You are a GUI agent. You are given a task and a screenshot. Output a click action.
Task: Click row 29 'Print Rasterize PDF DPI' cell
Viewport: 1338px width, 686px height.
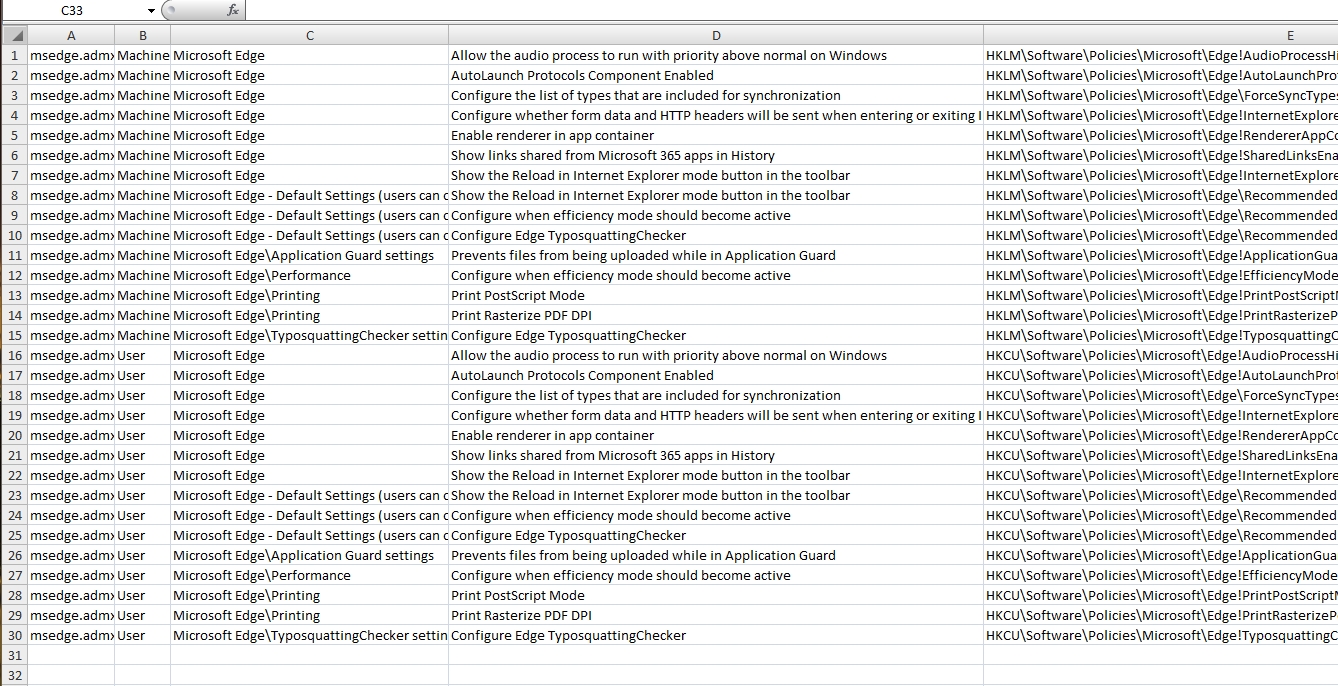[716, 615]
